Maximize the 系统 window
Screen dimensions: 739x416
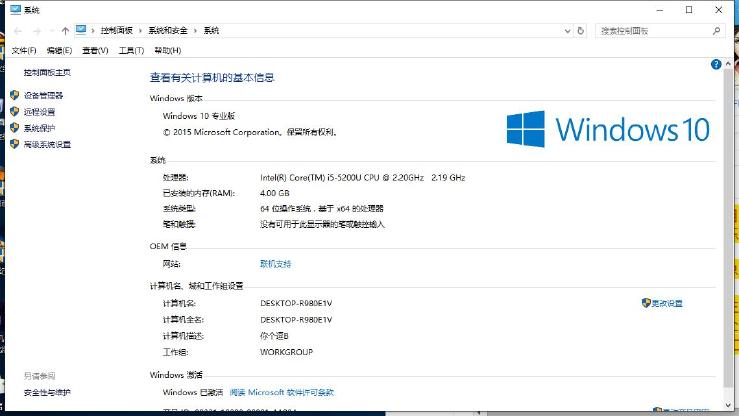coord(689,10)
